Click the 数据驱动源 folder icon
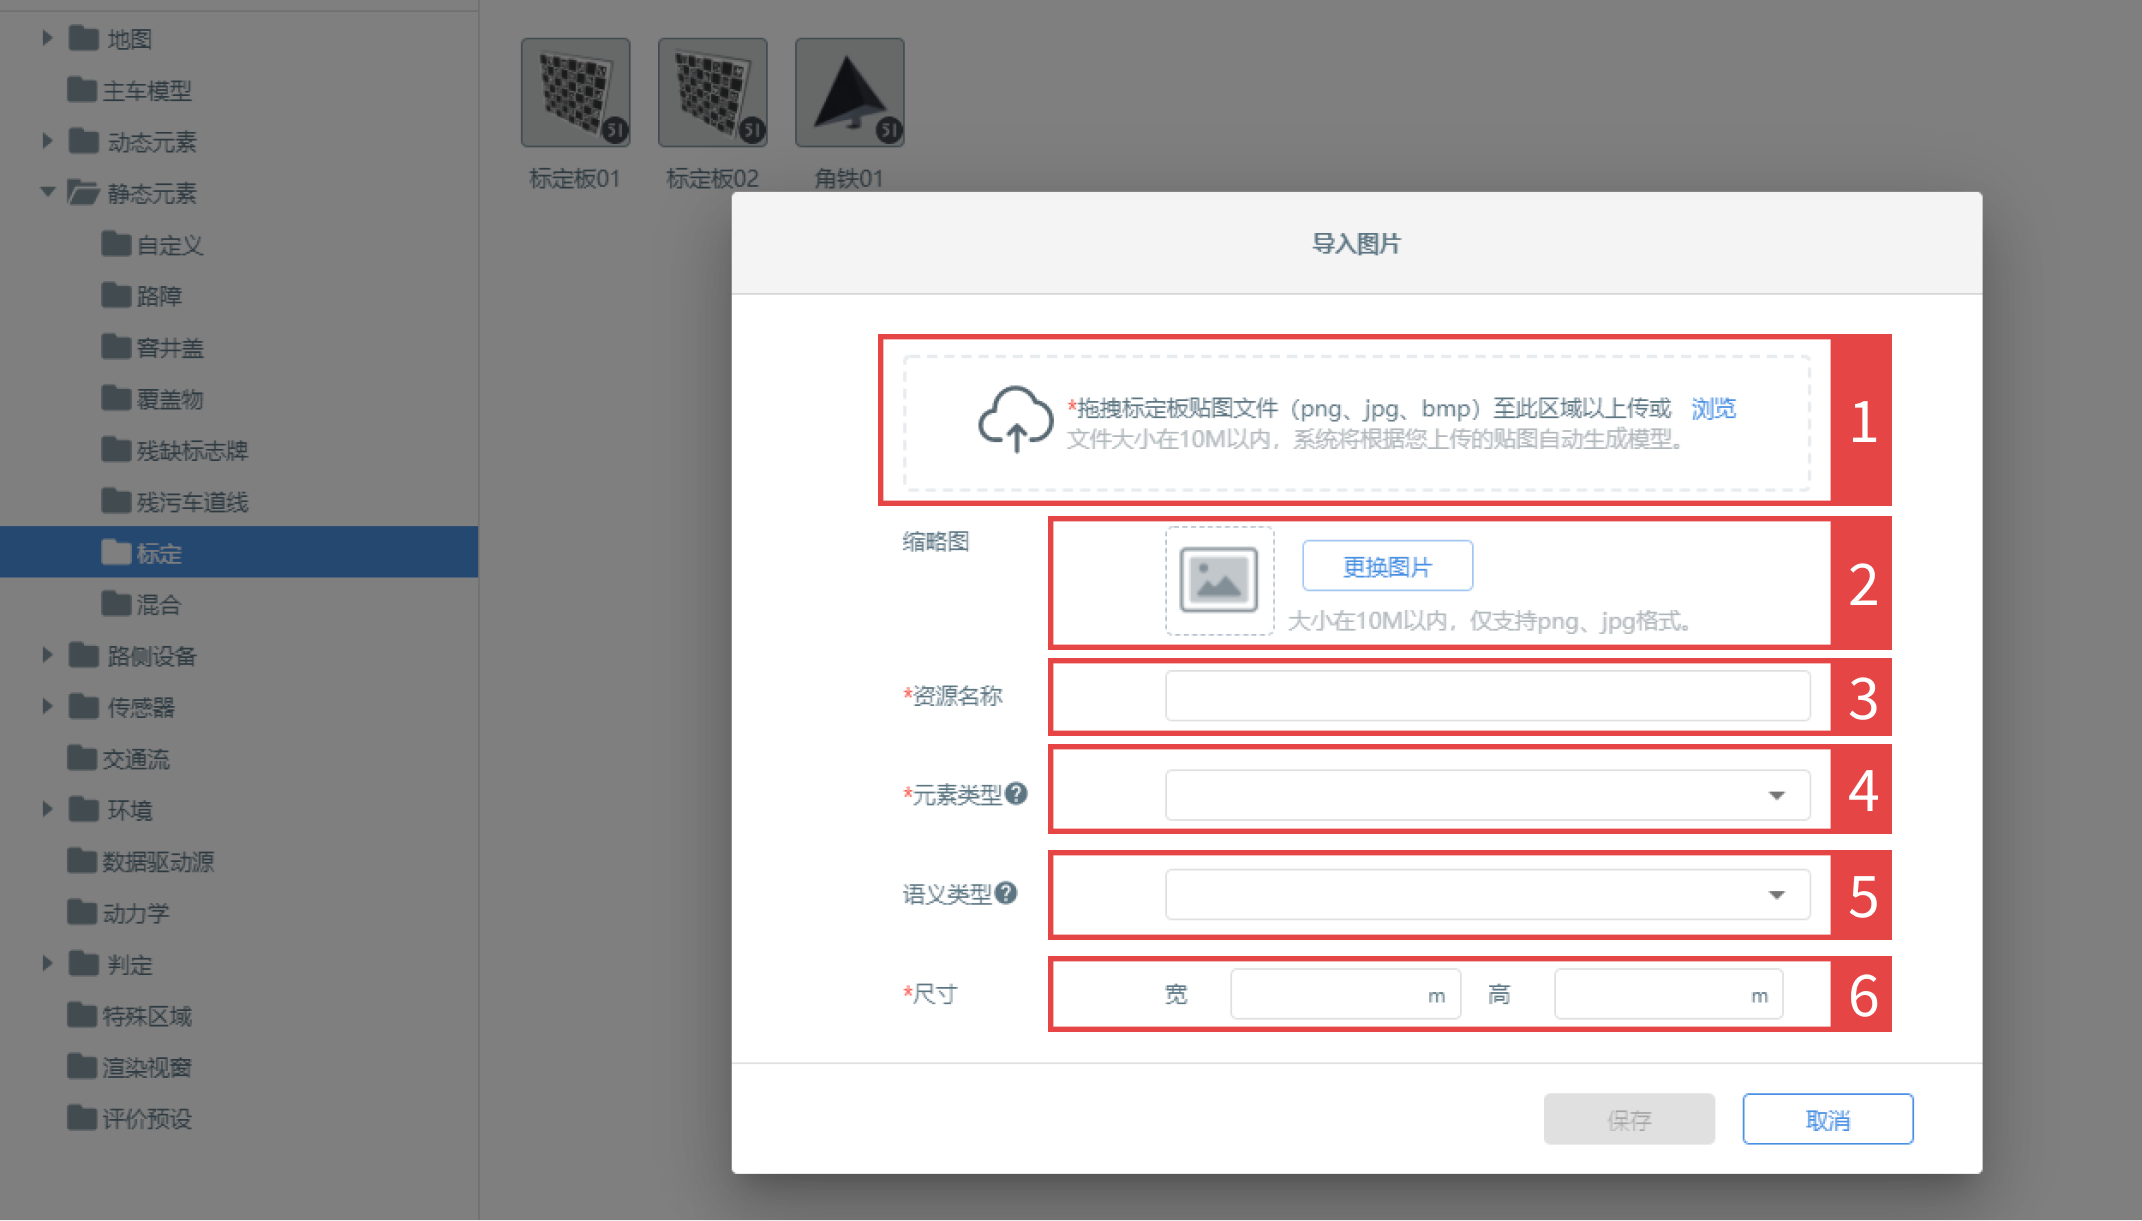Screen dimensions: 2142x1221 pyautogui.click(x=82, y=861)
